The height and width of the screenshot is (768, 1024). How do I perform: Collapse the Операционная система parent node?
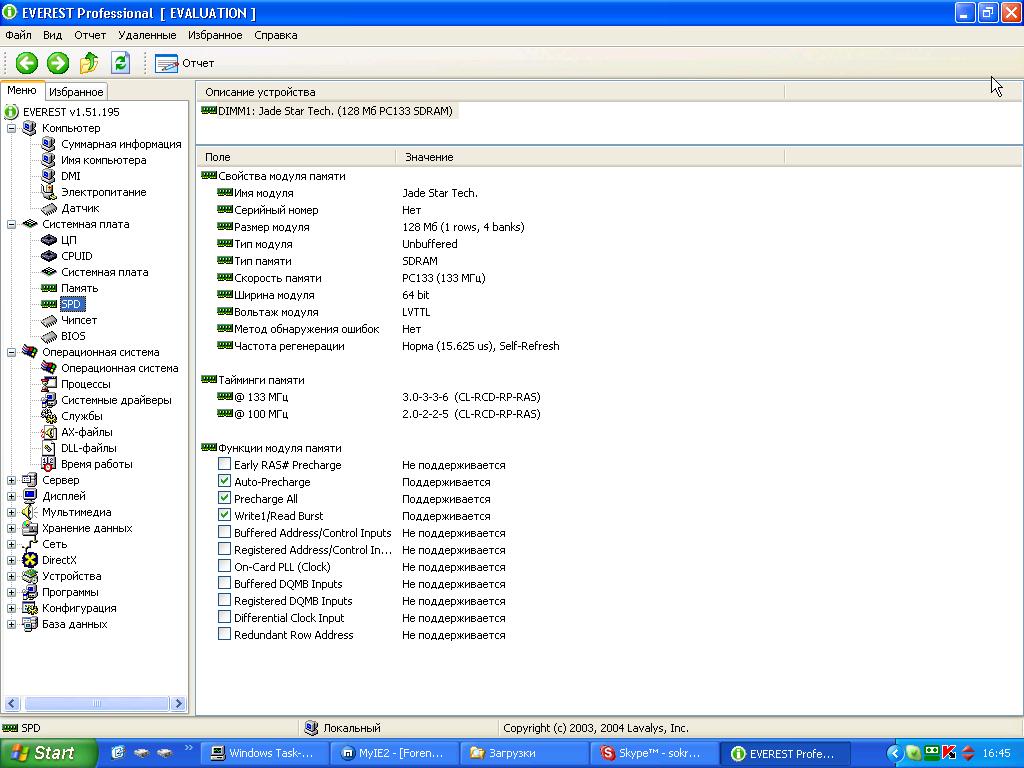(x=12, y=352)
